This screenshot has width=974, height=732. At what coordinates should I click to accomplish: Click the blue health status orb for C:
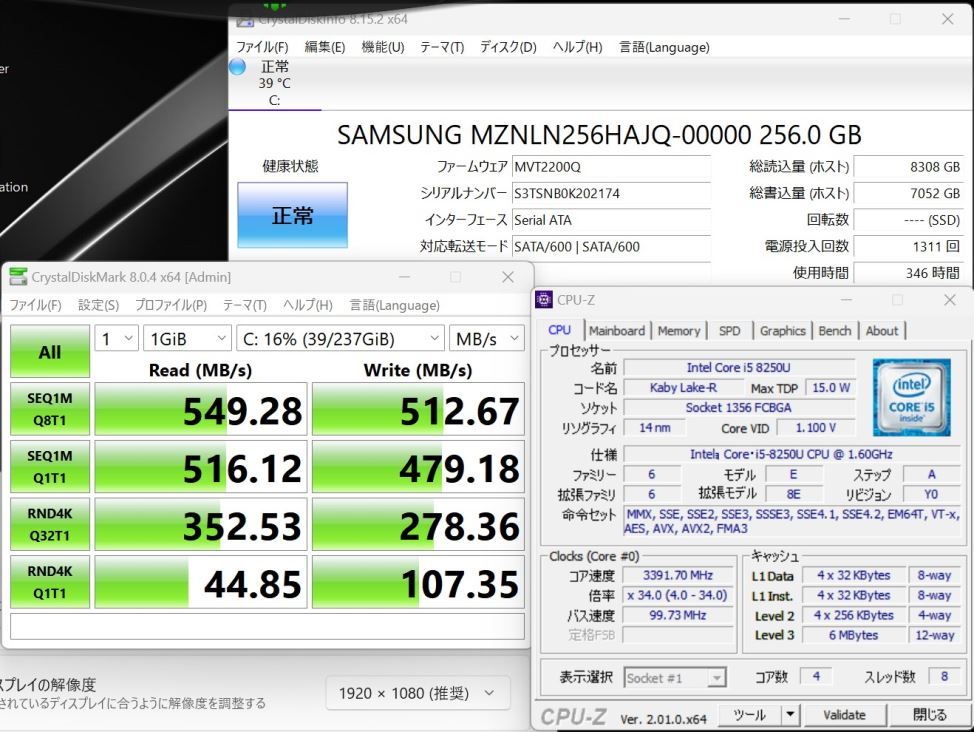click(237, 66)
